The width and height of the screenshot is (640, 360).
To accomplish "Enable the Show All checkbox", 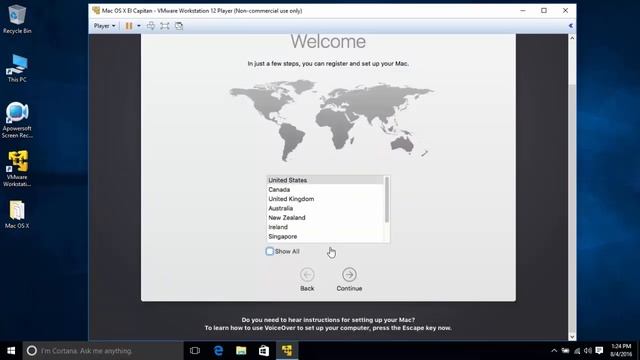I will coord(269,251).
